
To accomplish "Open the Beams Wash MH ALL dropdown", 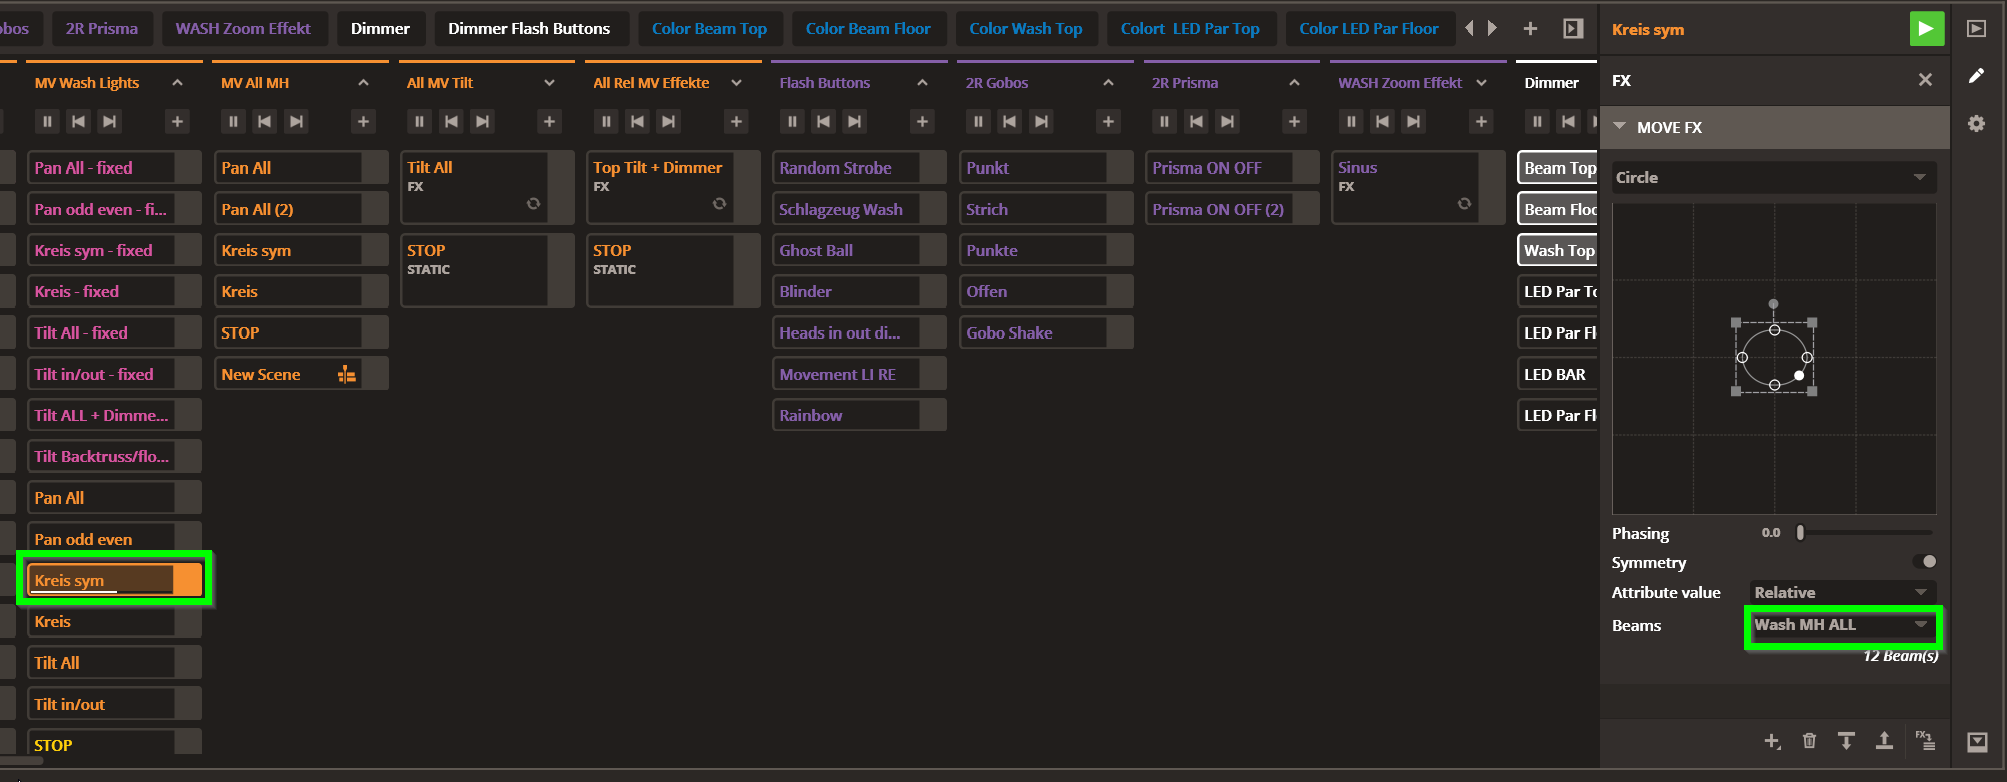I will (1842, 625).
